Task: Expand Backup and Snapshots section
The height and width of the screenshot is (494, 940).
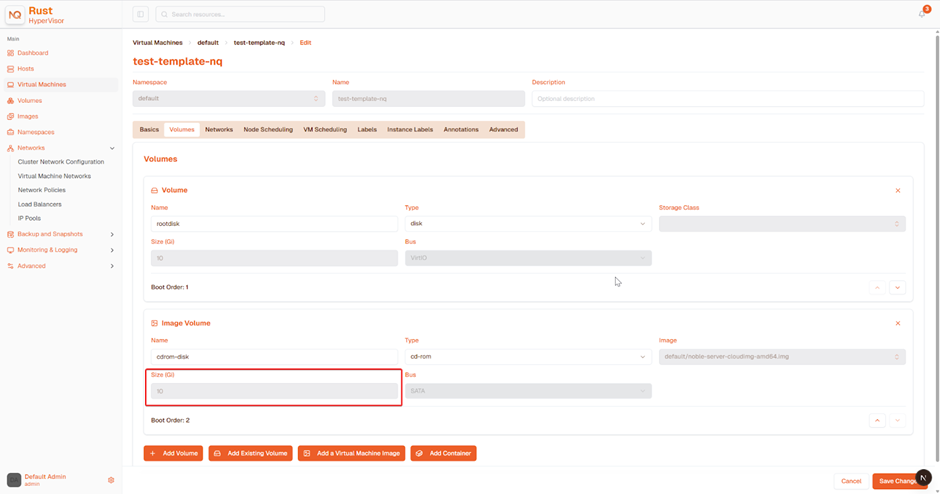Action: (112, 234)
